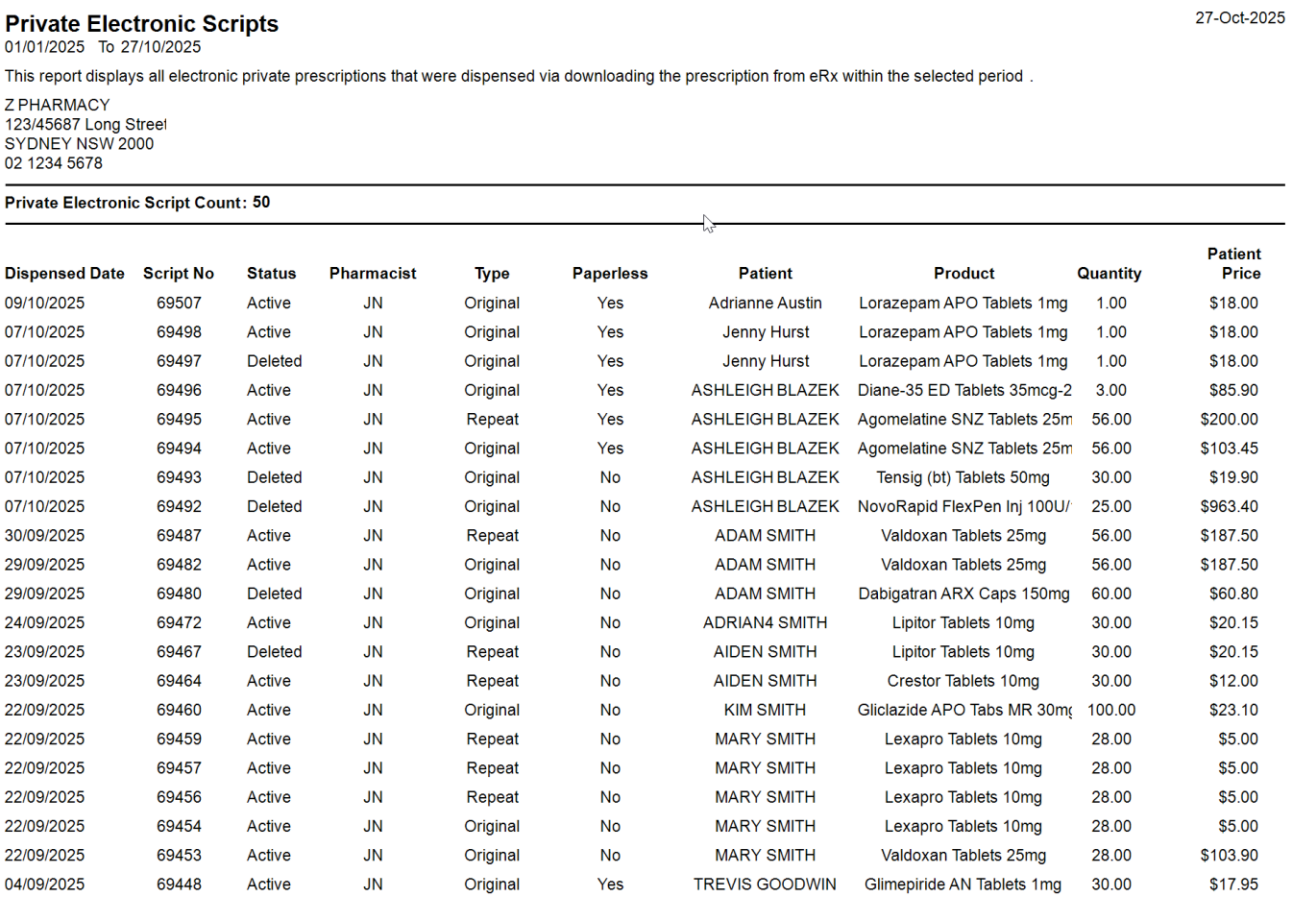Click patient name Adrianne Austin
Screen dimensions: 1303x903
click(765, 303)
